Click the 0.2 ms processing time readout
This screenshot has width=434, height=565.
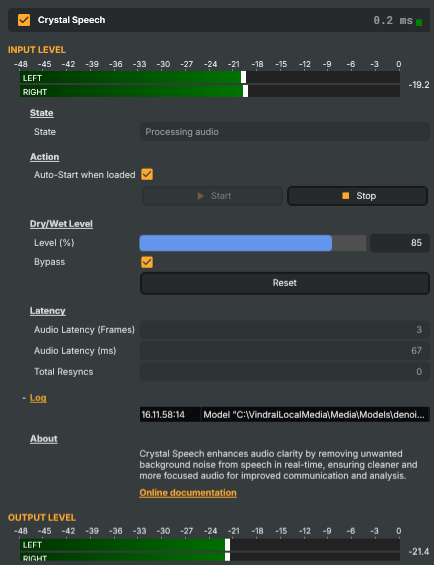[x=393, y=21]
